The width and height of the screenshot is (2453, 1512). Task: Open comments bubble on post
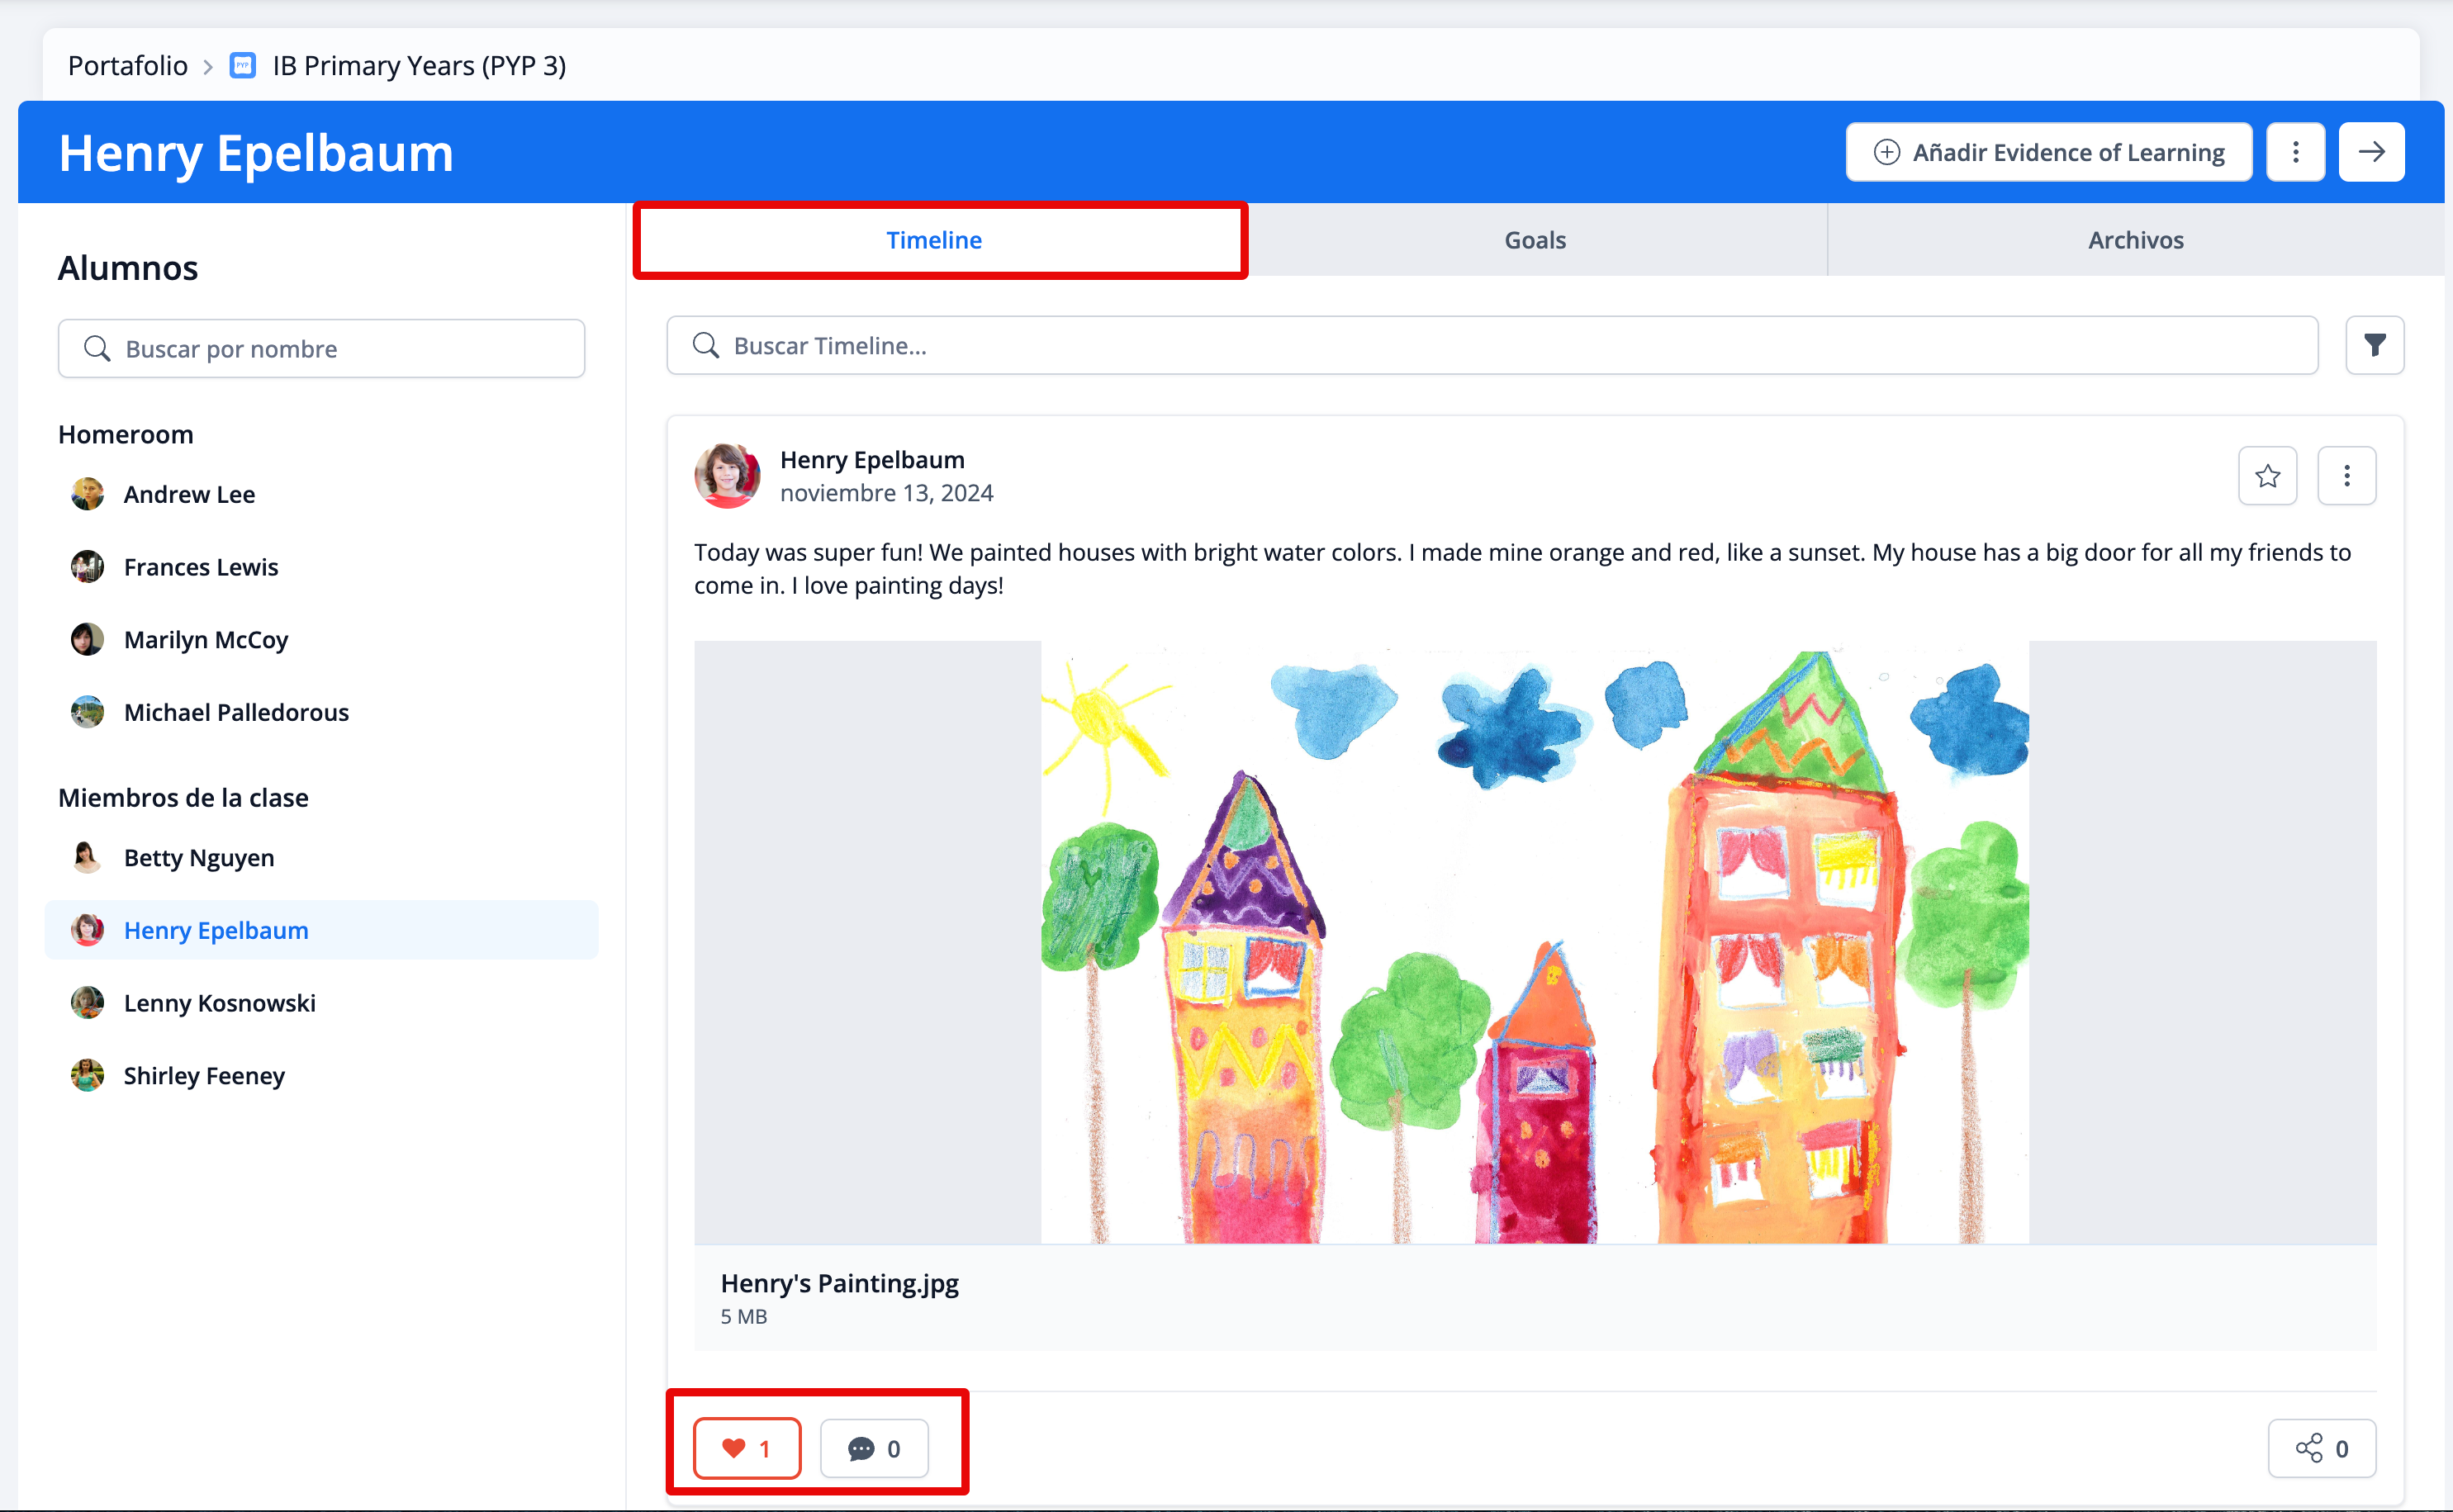tap(873, 1447)
